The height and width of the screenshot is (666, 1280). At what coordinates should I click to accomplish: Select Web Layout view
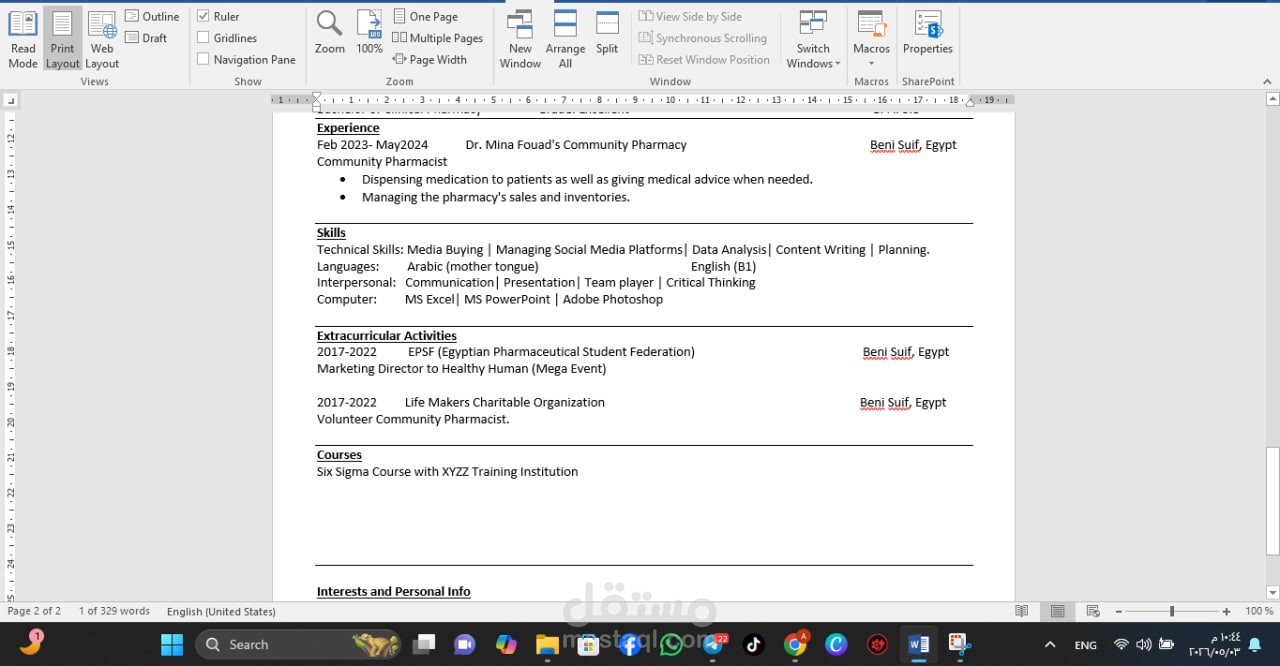click(102, 40)
